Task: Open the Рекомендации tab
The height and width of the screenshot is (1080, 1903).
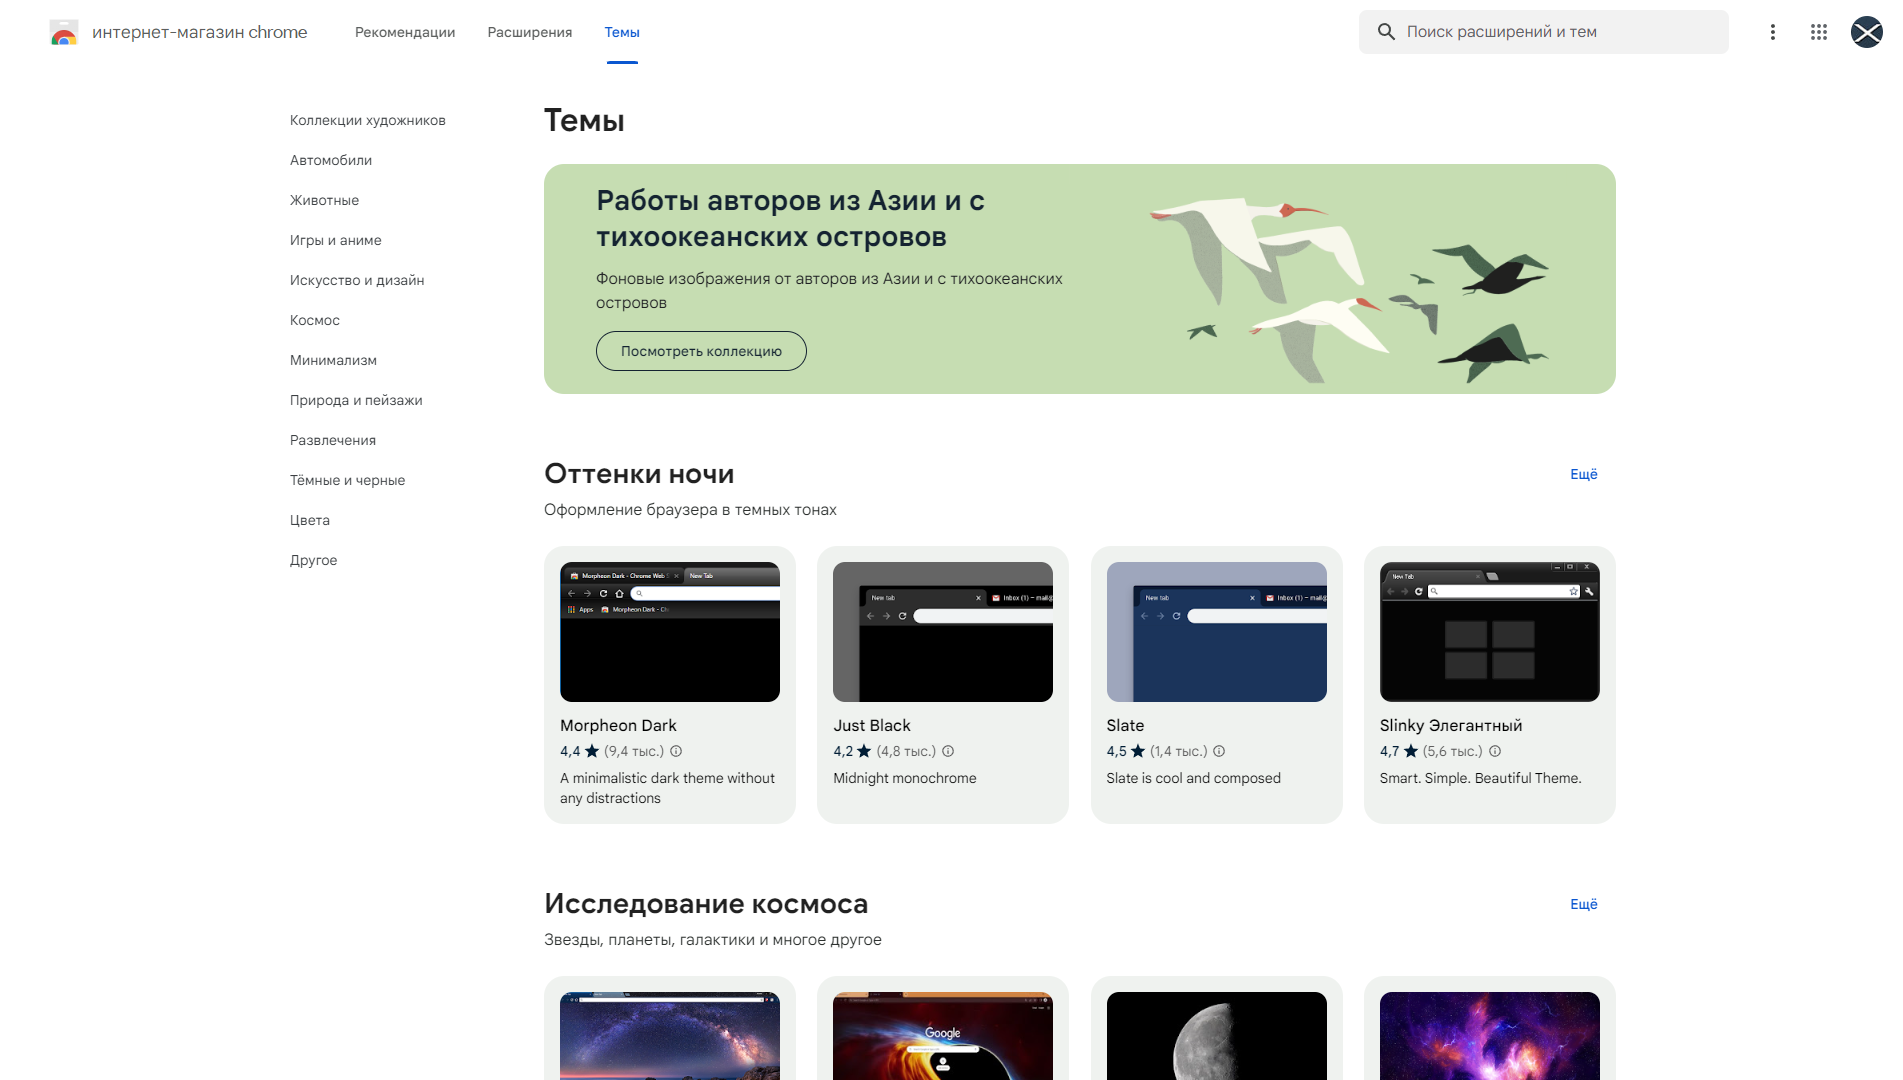Action: point(405,32)
